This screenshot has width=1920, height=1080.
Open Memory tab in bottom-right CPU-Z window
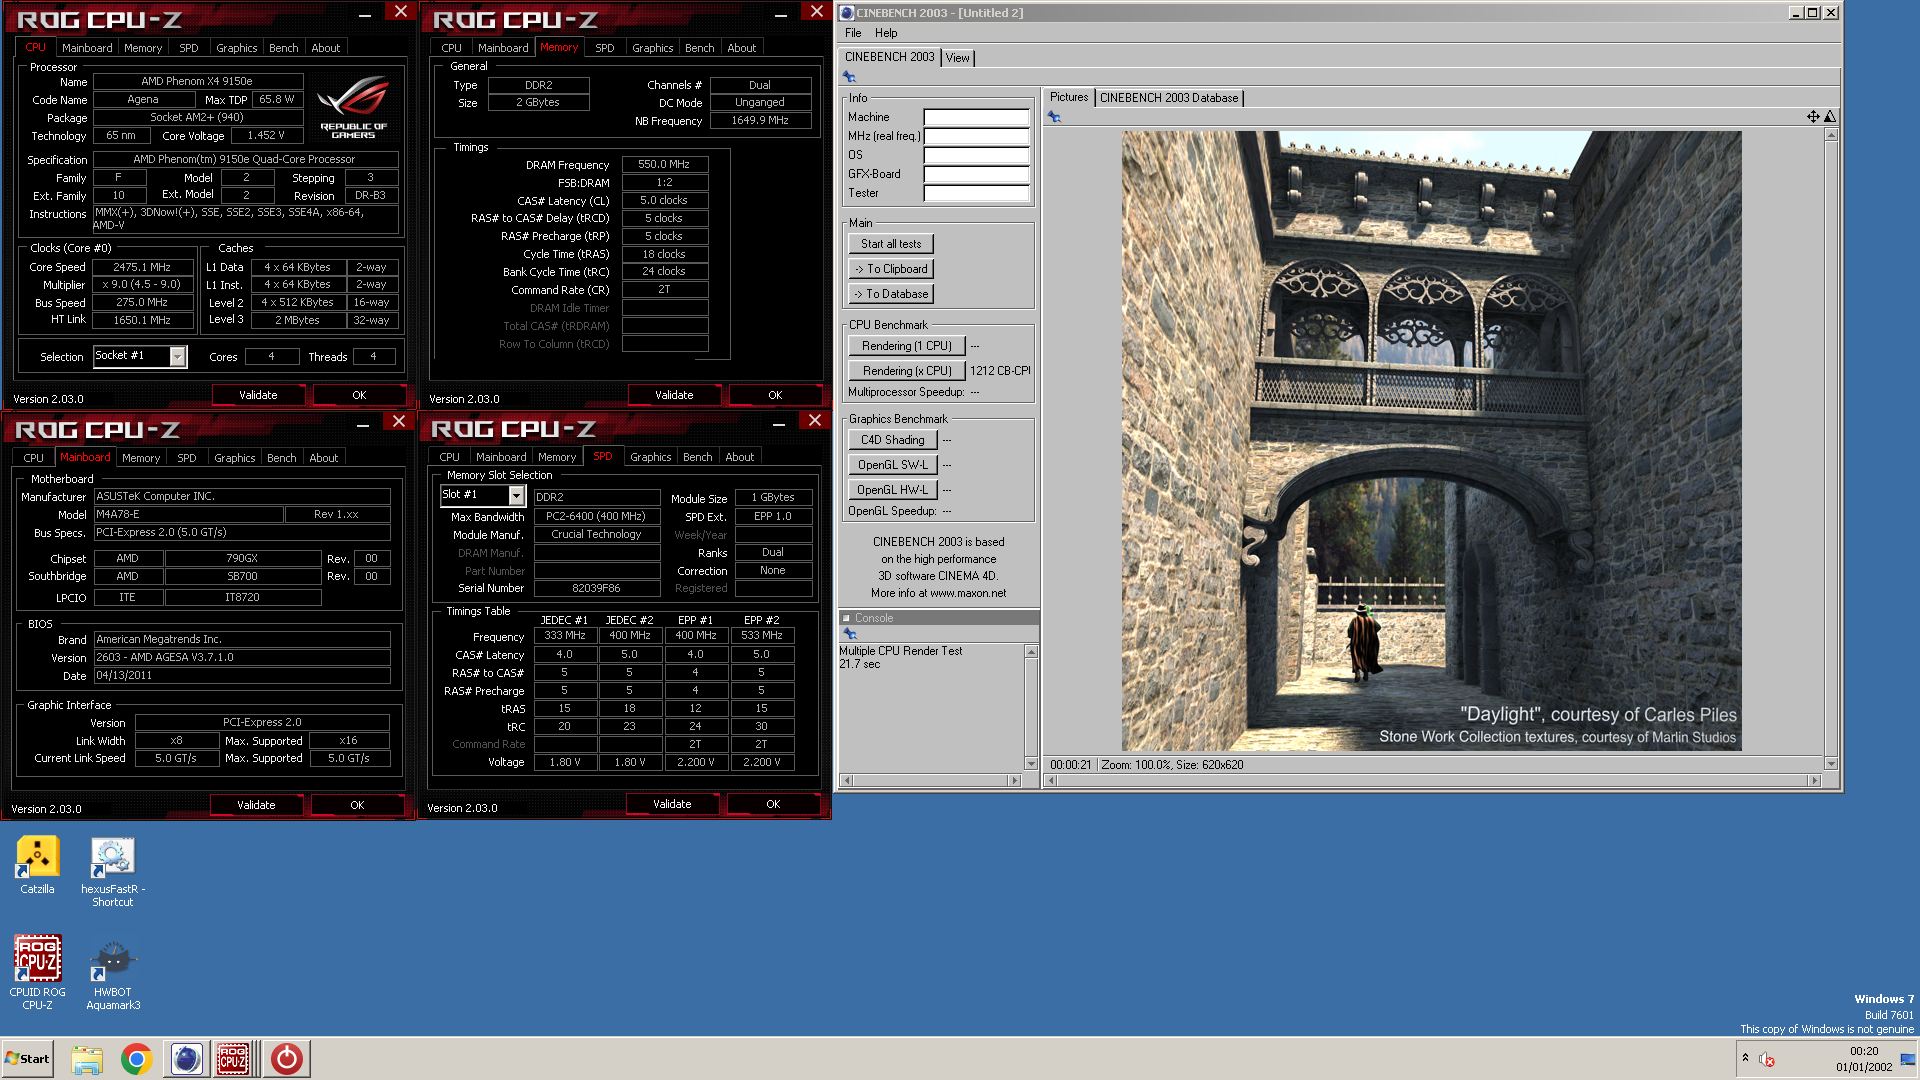point(557,457)
